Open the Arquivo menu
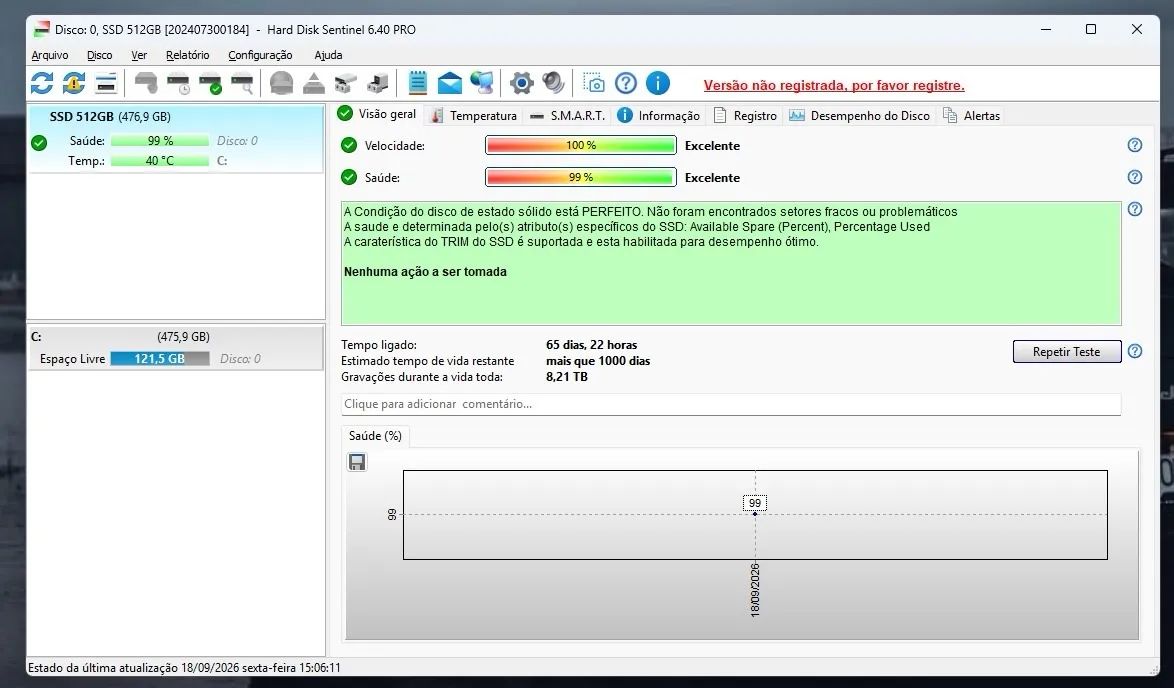The image size is (1174, 688). coord(49,55)
